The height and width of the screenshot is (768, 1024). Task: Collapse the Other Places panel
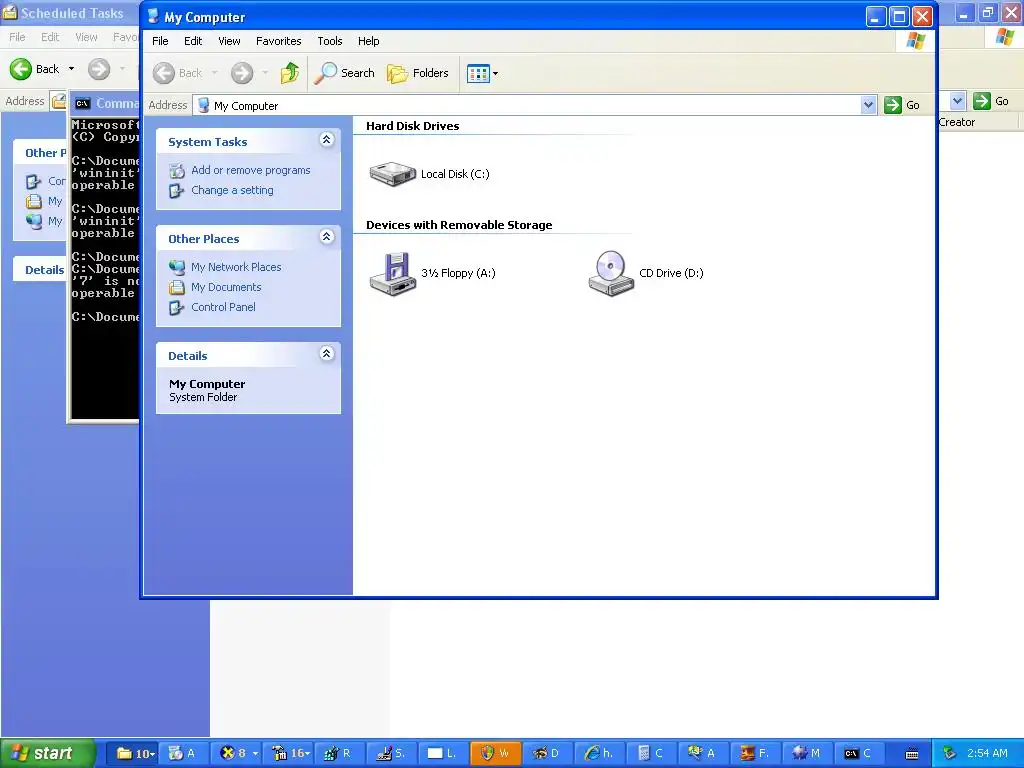coord(327,237)
